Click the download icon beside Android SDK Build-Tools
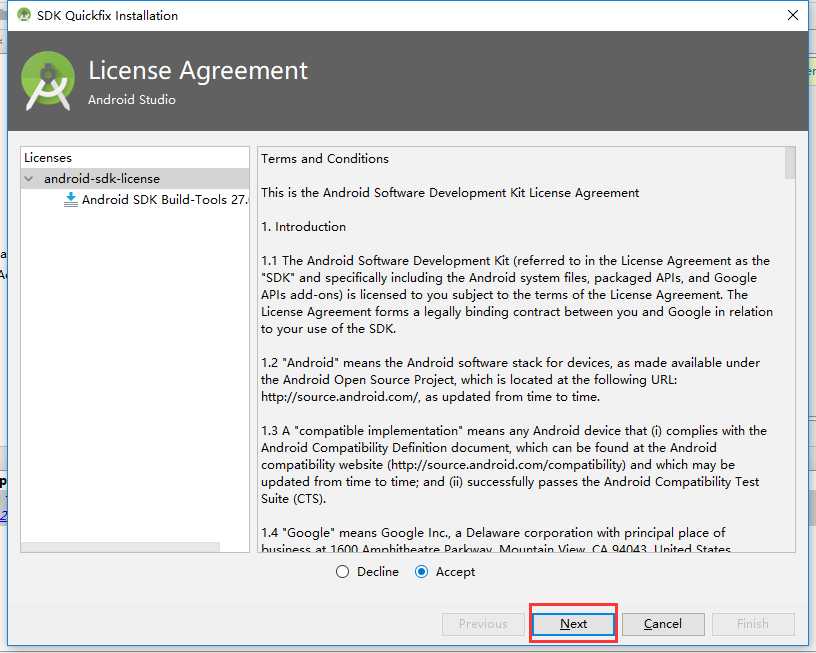 [x=70, y=199]
